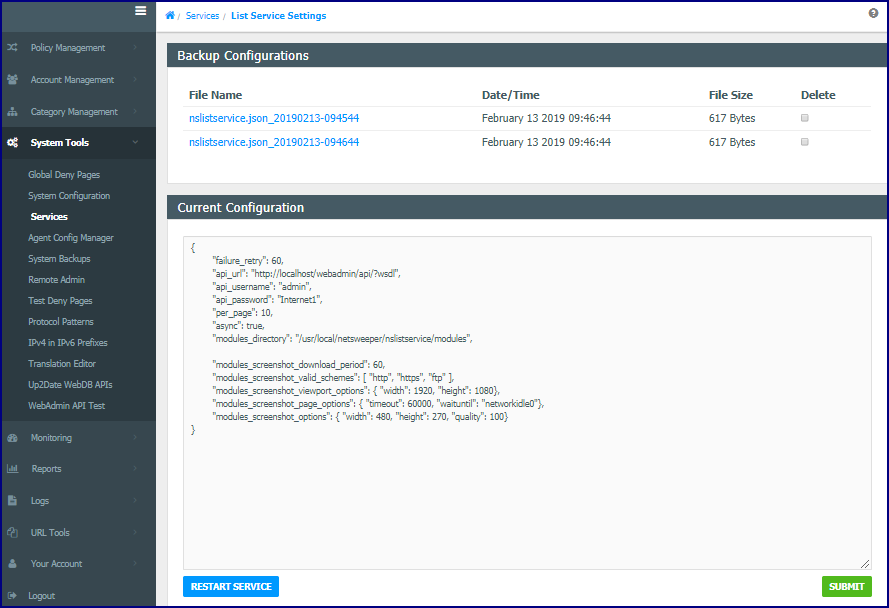Click the Policy Management shuffle icon
Image resolution: width=889 pixels, height=608 pixels.
pyautogui.click(x=12, y=48)
